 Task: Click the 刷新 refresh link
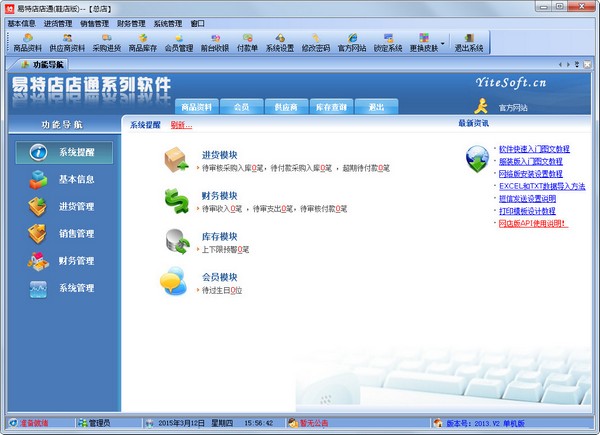coord(180,124)
